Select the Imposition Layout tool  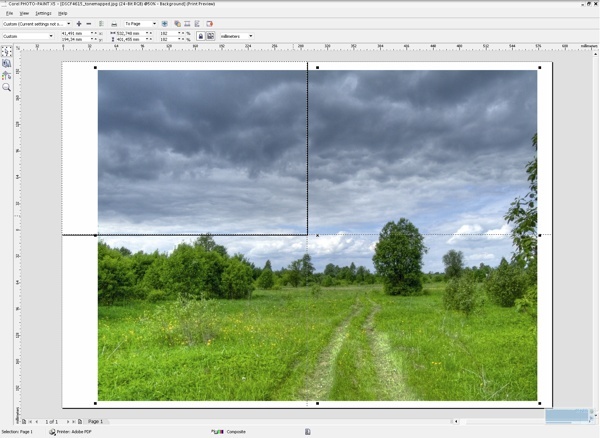[x=7, y=63]
